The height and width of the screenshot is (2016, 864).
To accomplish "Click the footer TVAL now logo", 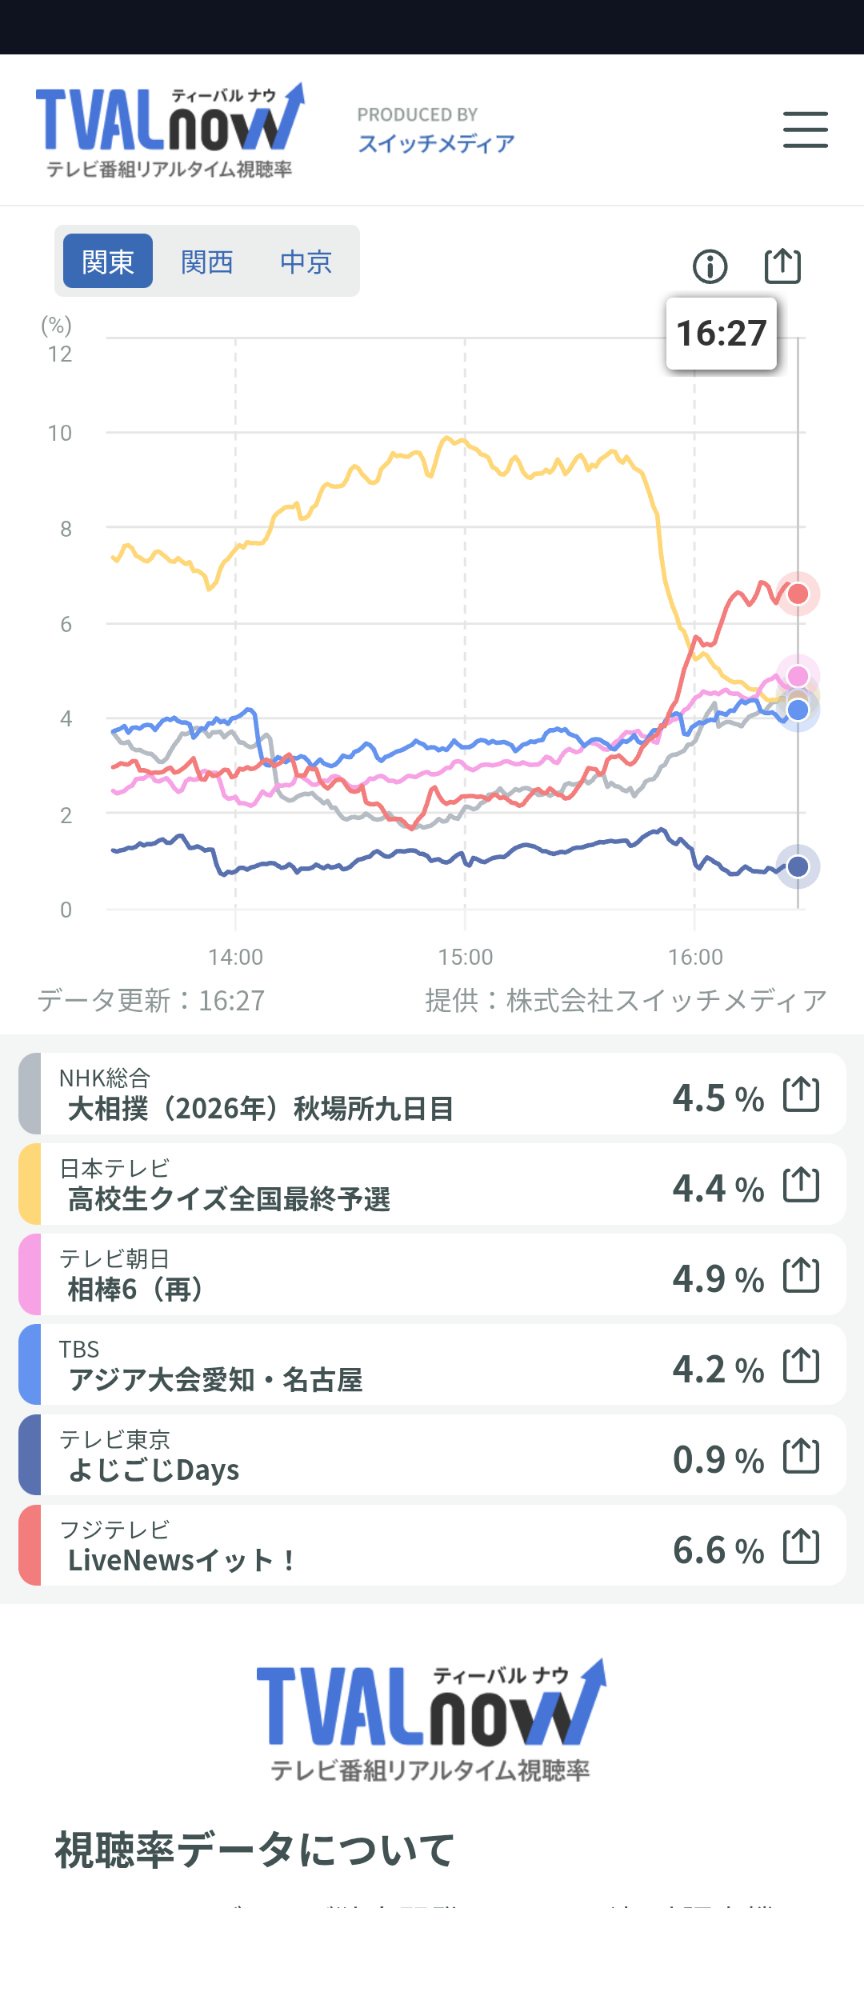I will (431, 1720).
